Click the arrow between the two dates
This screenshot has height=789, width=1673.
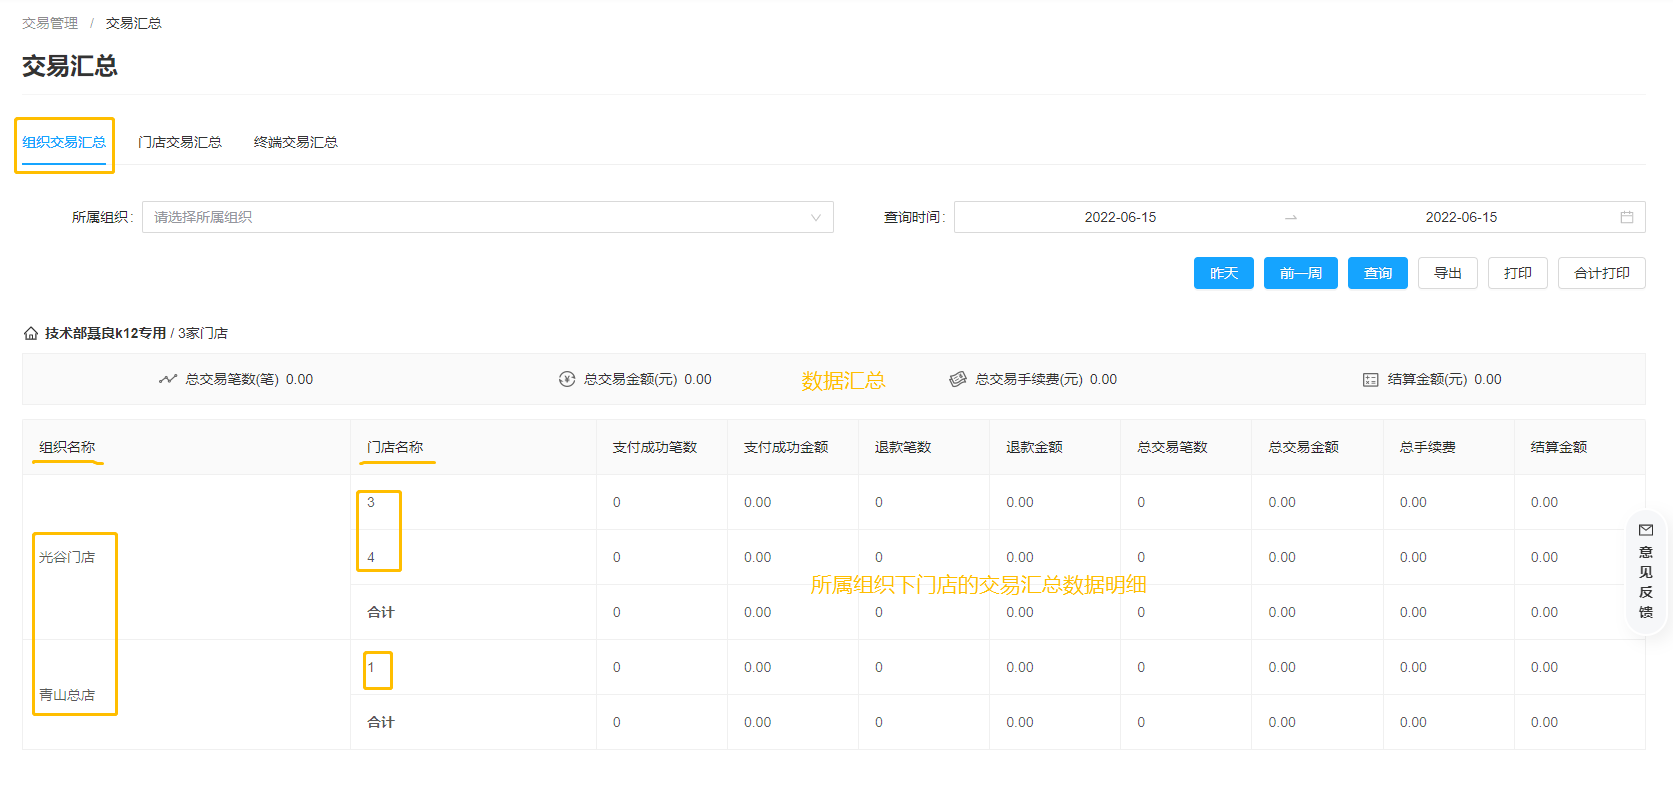[1291, 217]
